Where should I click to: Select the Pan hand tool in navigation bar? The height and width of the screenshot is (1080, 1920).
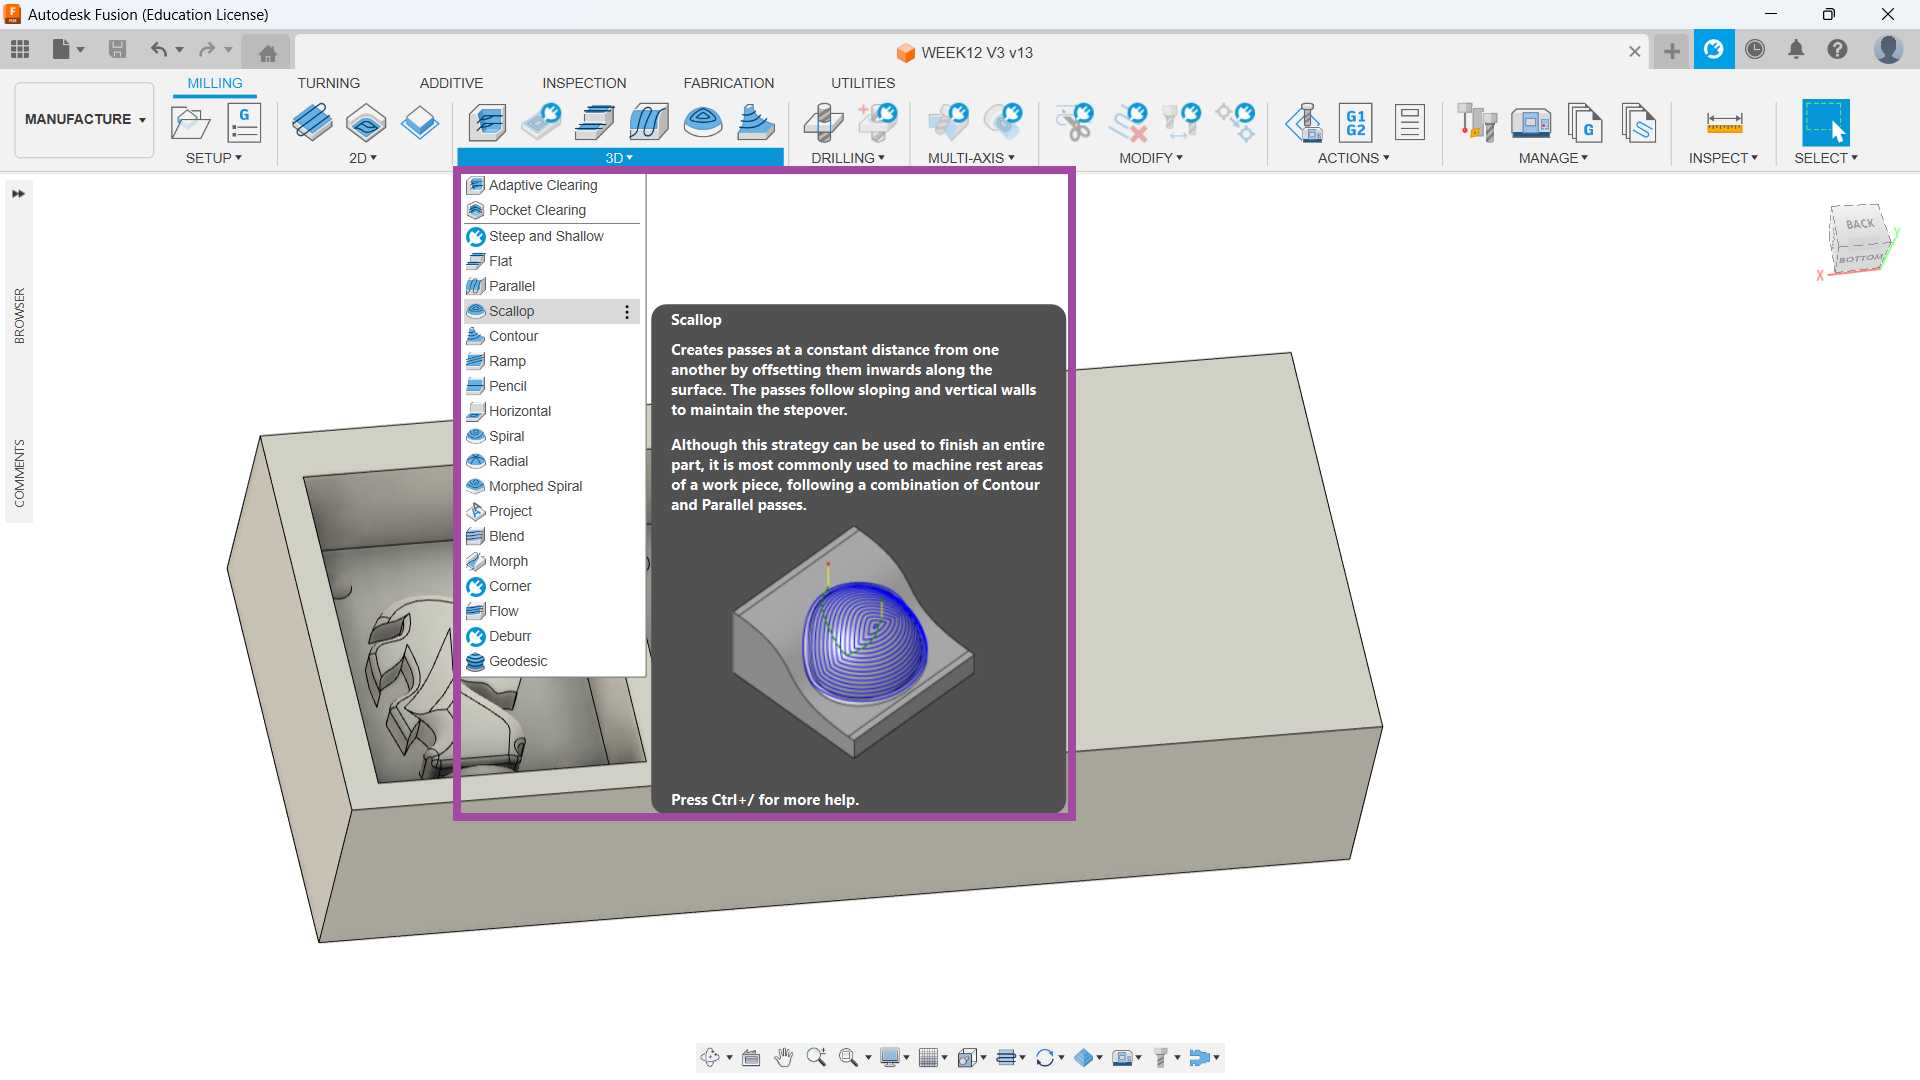point(784,1057)
